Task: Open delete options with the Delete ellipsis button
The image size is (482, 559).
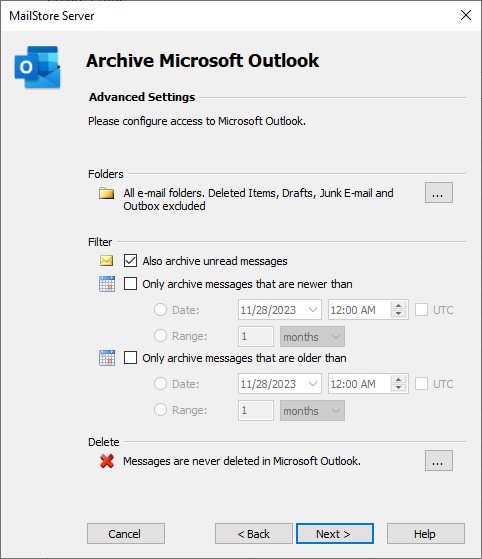Action: click(439, 461)
